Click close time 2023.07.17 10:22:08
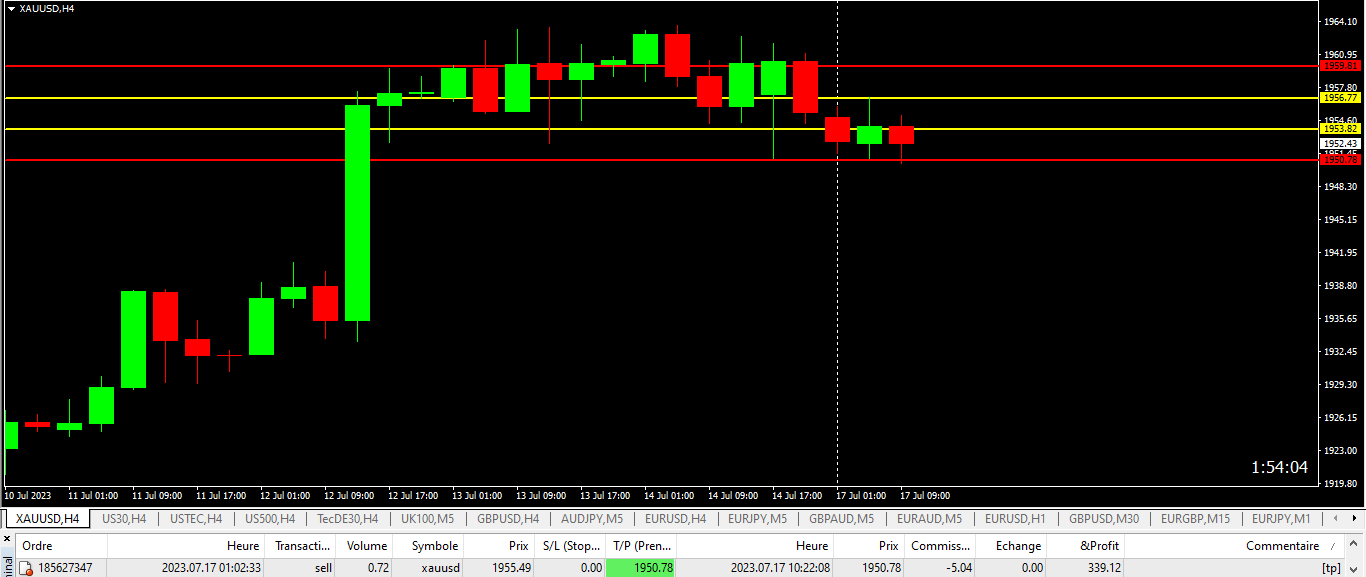This screenshot has height=577, width=1366. 780,568
